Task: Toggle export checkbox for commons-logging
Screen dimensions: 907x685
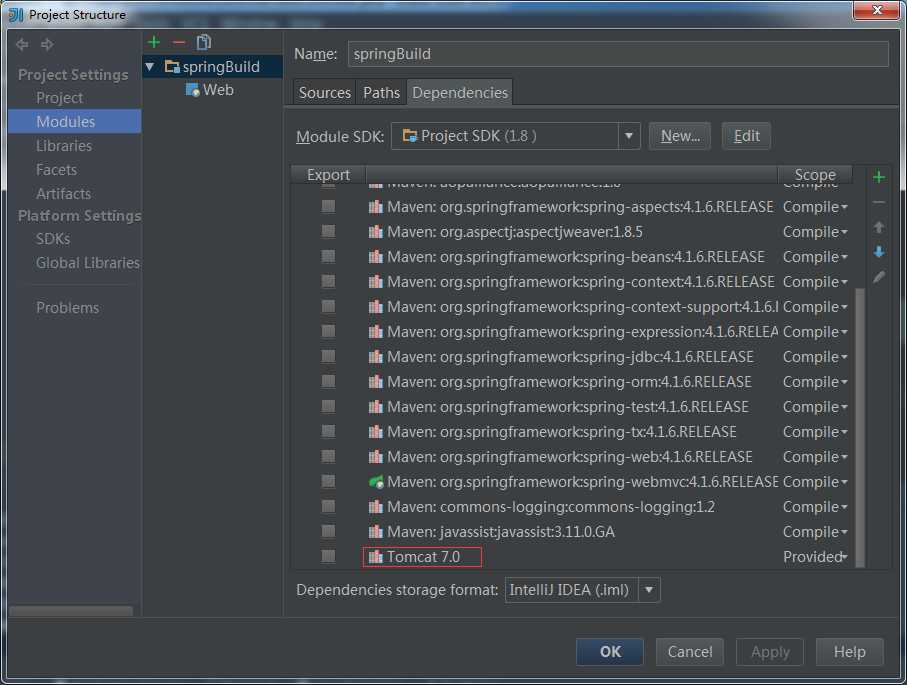Action: pos(329,506)
